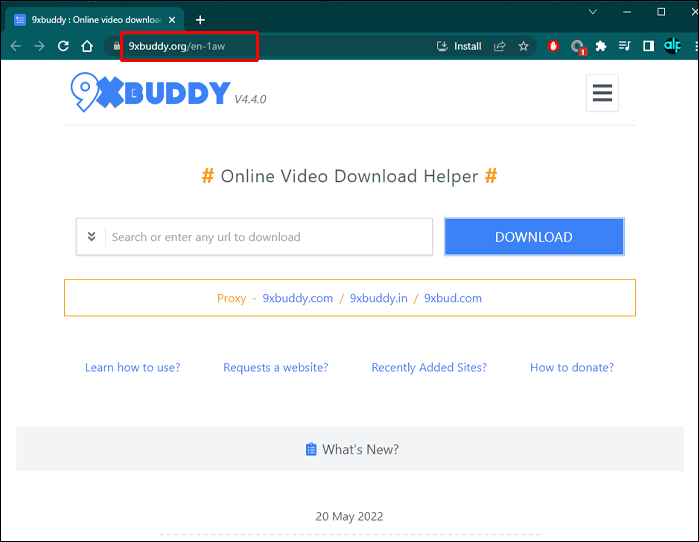Click the V4.4.0 version label

250,99
